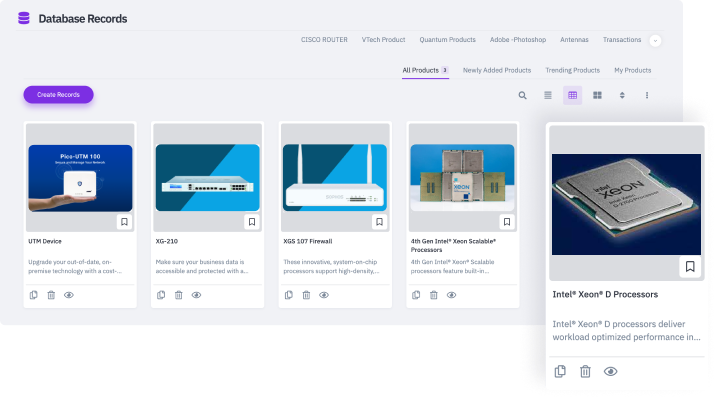Click the XG-210 title
718x401 pixels.
(167, 241)
